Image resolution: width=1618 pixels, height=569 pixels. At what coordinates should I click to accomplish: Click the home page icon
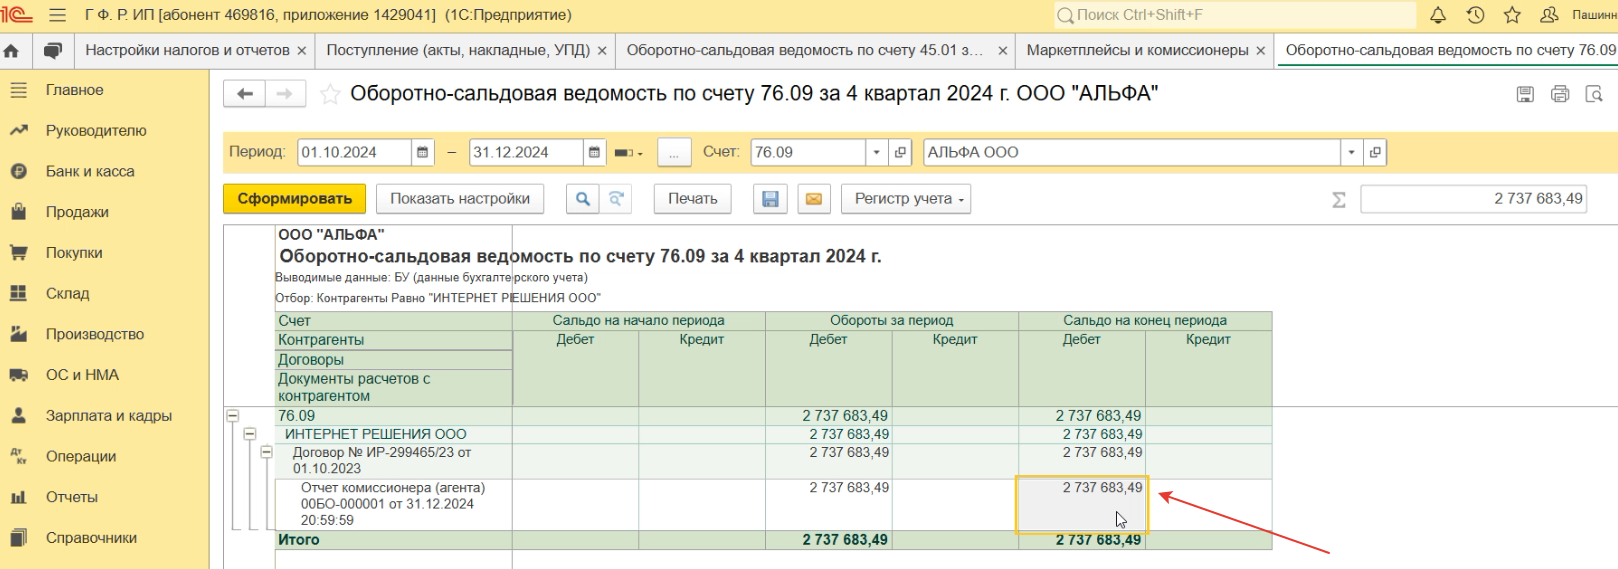coord(12,50)
